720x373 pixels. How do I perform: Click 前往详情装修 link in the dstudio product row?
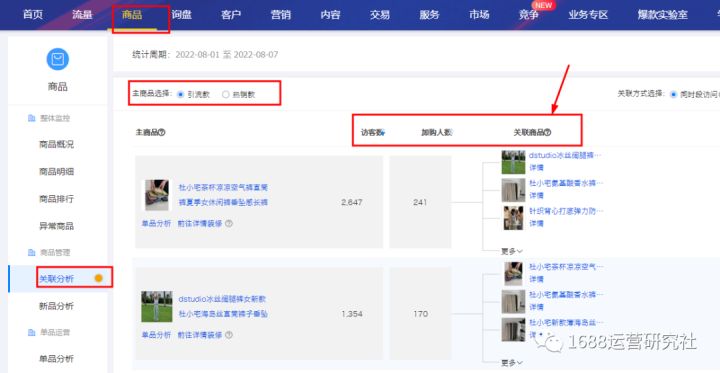pos(200,335)
